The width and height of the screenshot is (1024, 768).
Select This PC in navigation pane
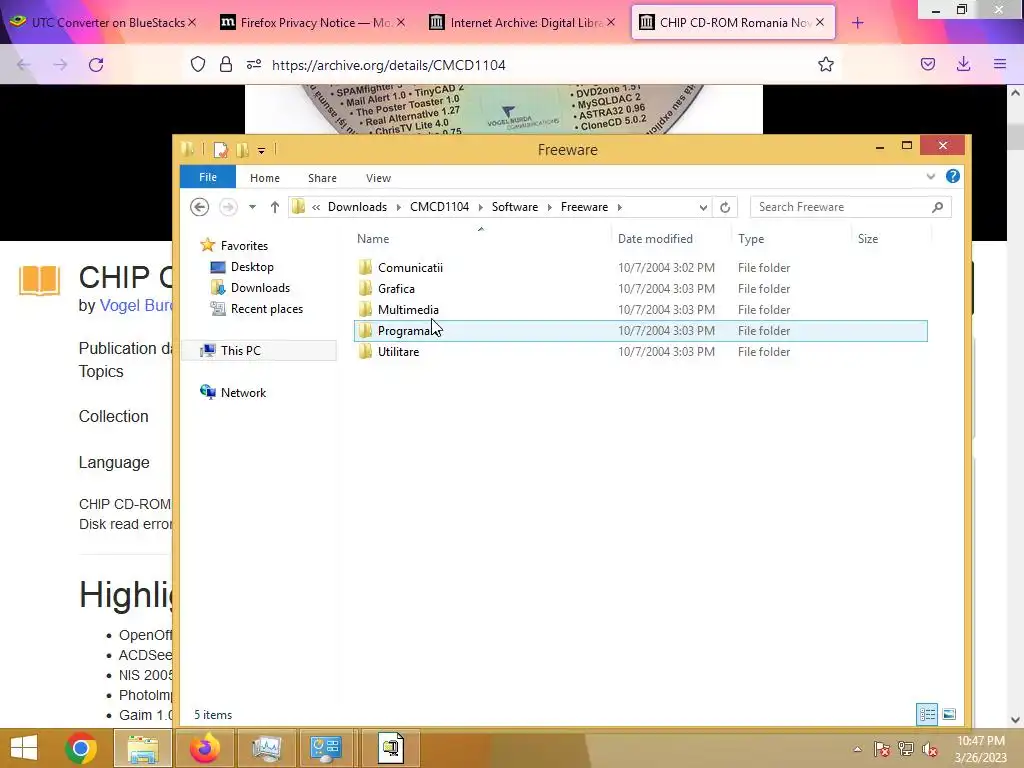[x=240, y=351]
